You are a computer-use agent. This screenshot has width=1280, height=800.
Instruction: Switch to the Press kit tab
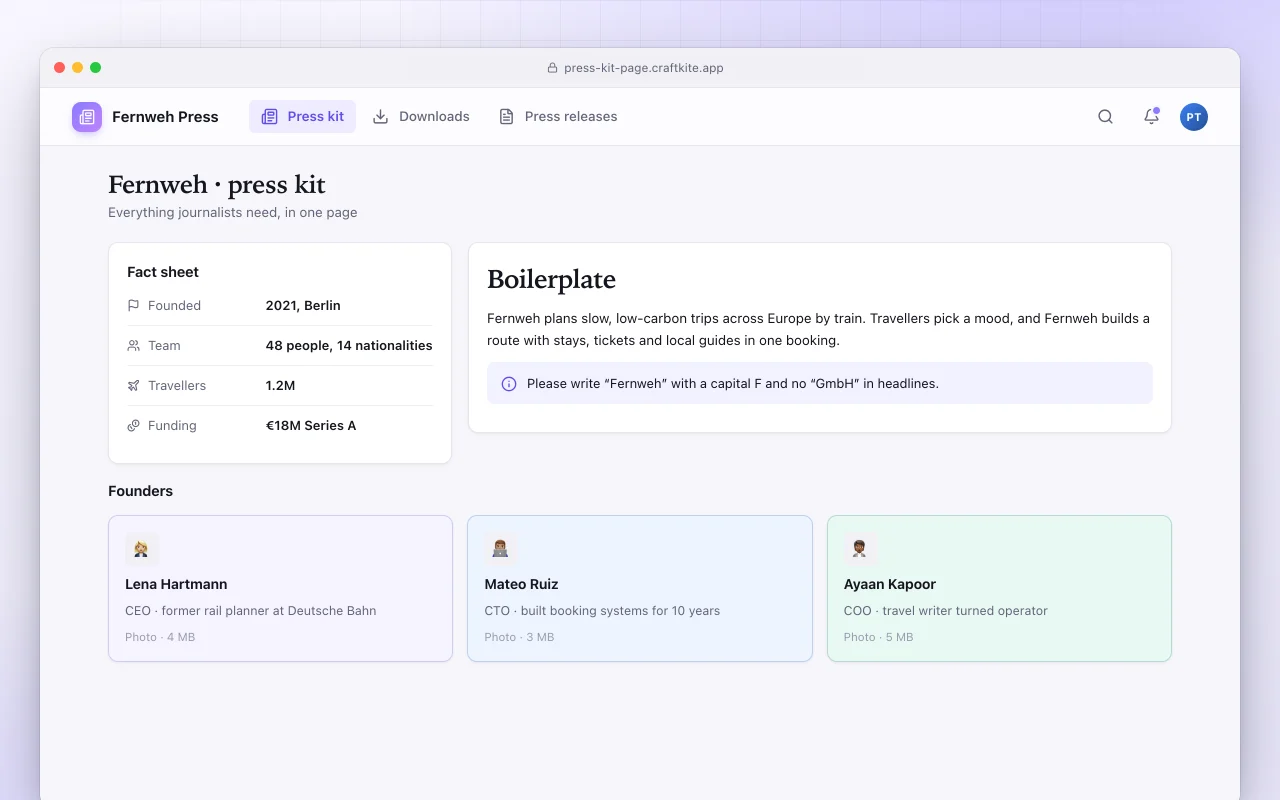point(302,117)
